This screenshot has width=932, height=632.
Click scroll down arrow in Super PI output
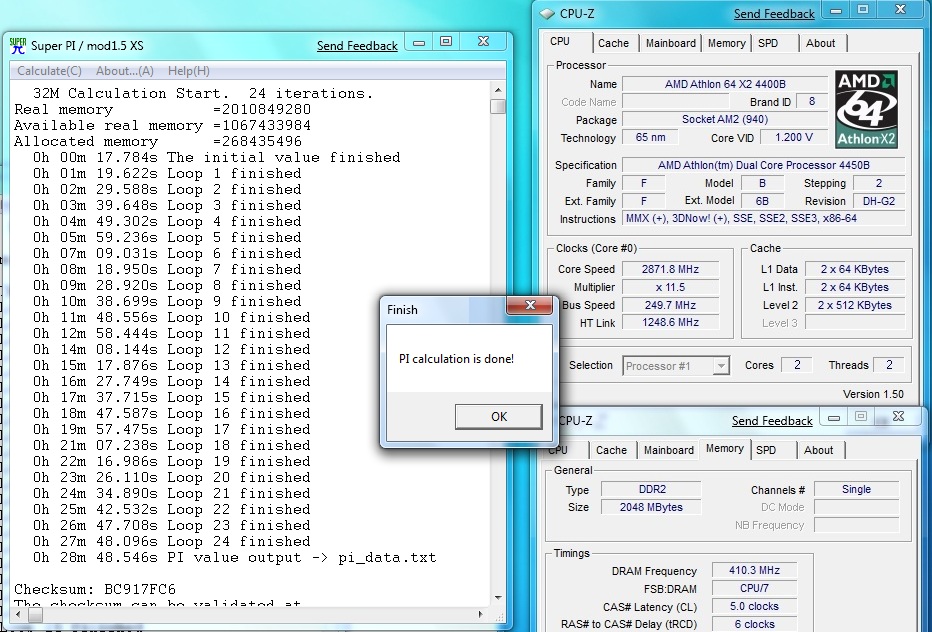(x=498, y=598)
